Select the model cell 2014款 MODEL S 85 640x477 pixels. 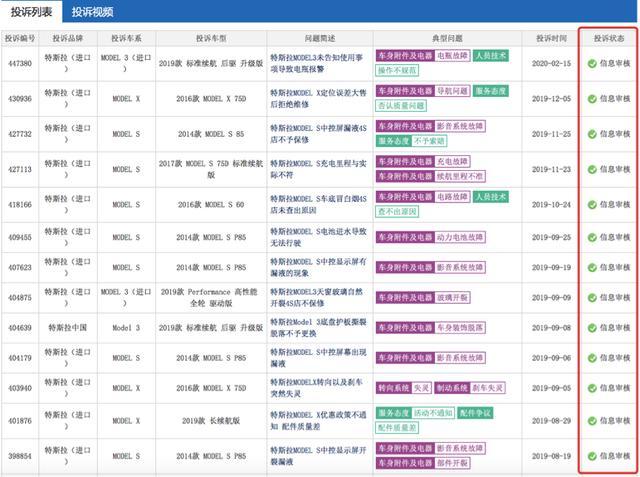211,134
